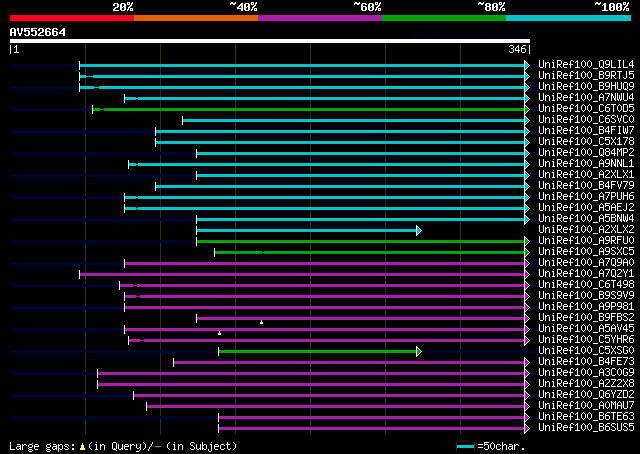Click the purple ~60% legend segment
Screen dimensions: 640x454
tap(320, 18)
